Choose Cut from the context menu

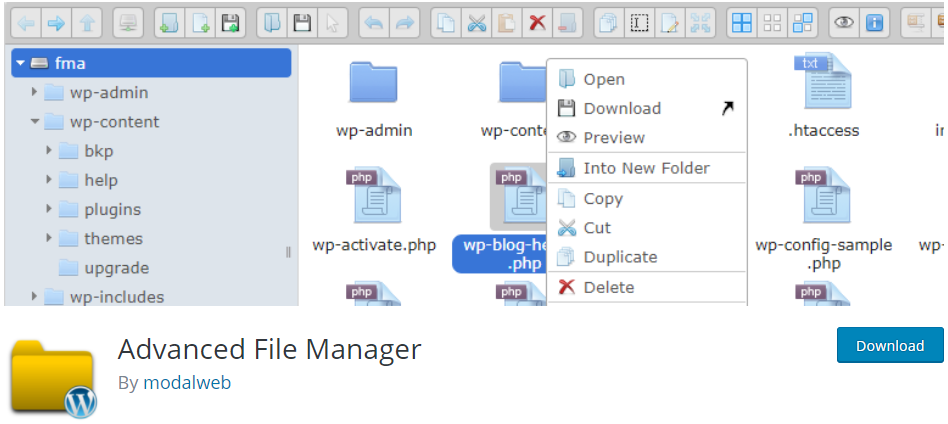point(647,227)
